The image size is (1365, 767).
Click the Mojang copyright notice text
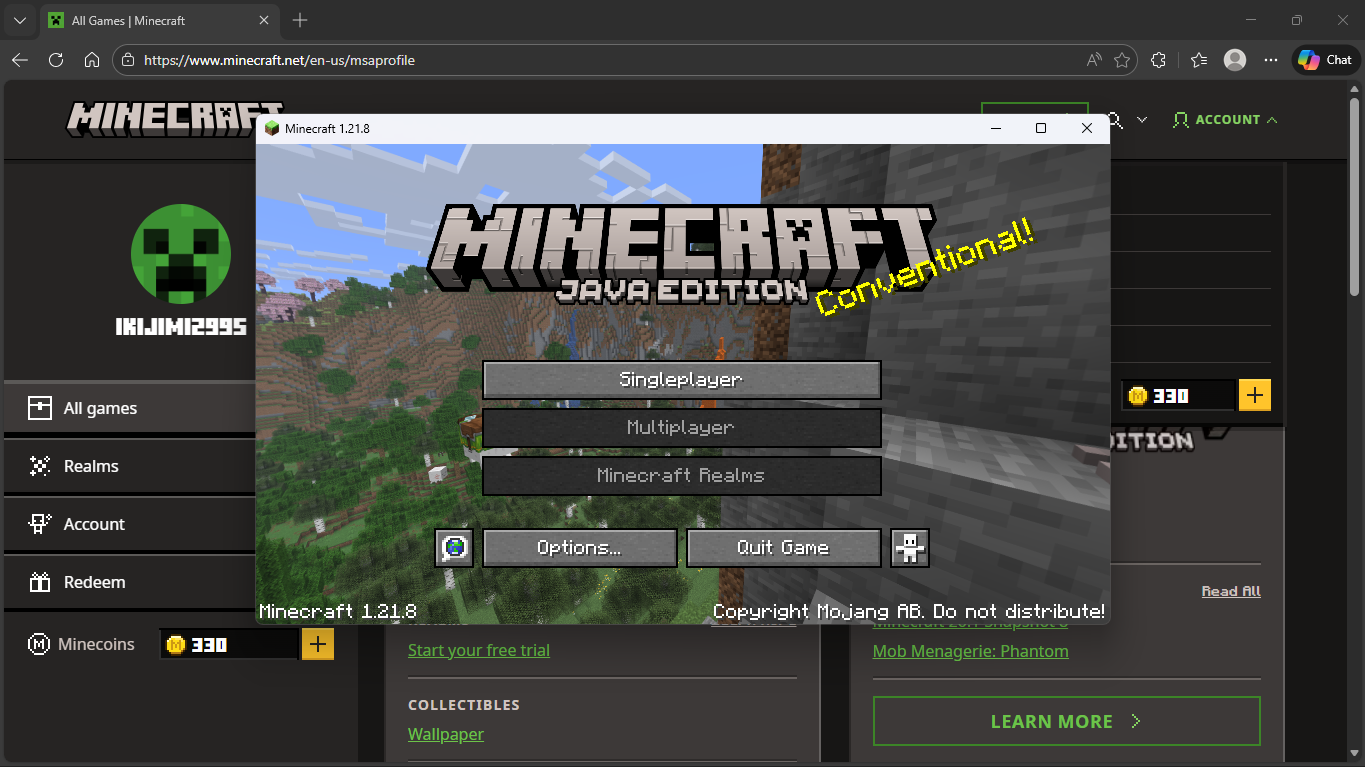pyautogui.click(x=909, y=611)
